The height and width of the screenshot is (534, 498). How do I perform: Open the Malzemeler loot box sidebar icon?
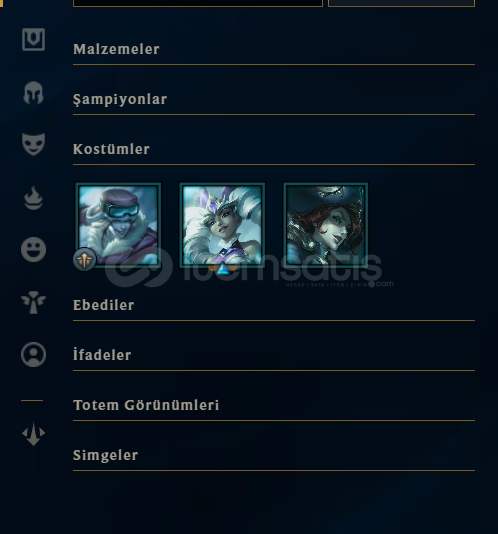tap(33, 40)
